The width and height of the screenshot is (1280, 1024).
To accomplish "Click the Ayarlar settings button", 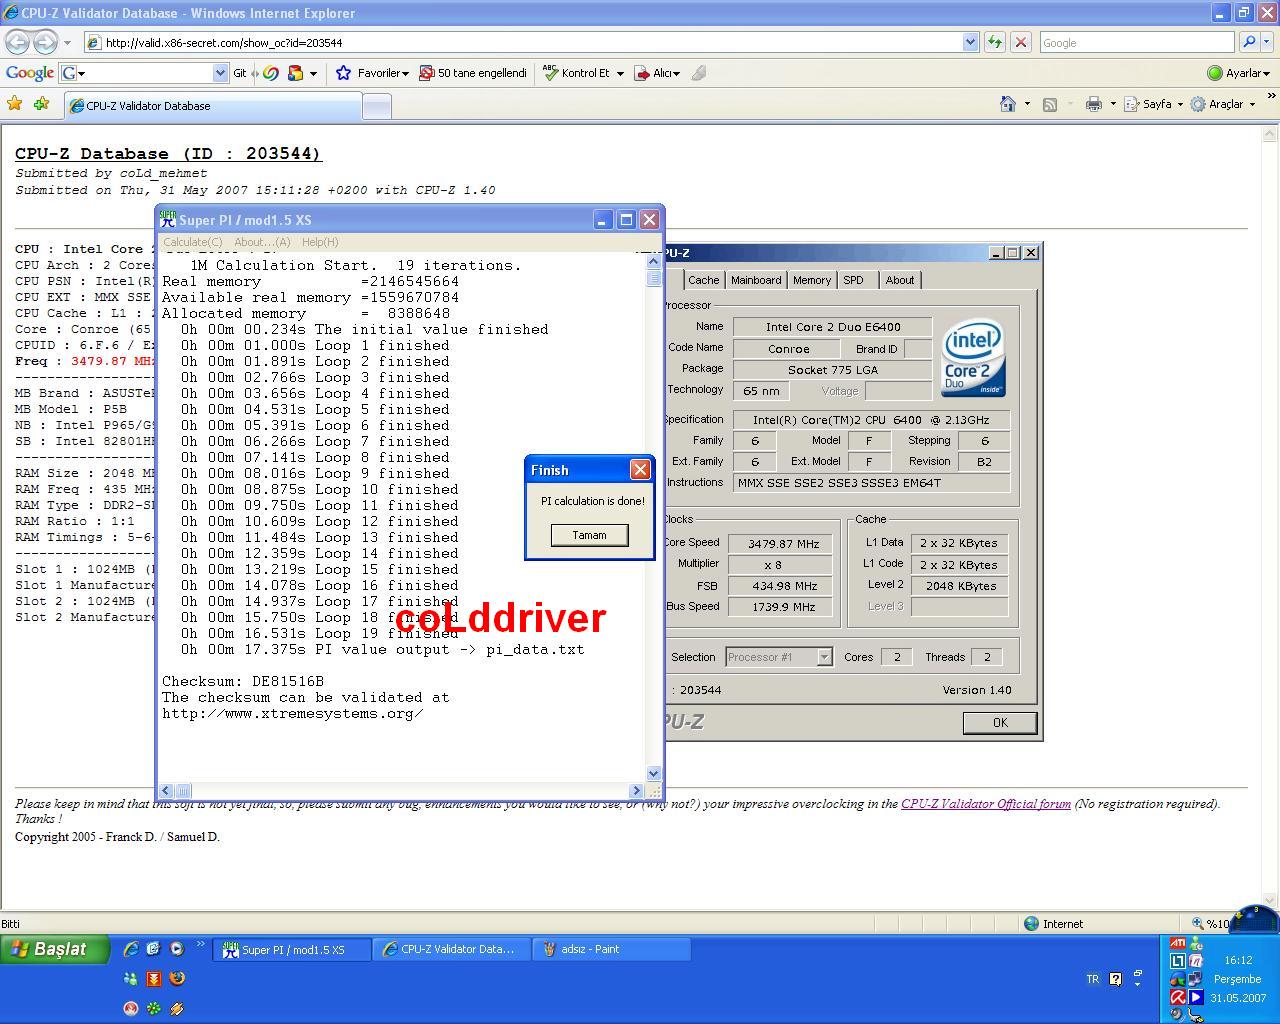I will coord(1238,73).
